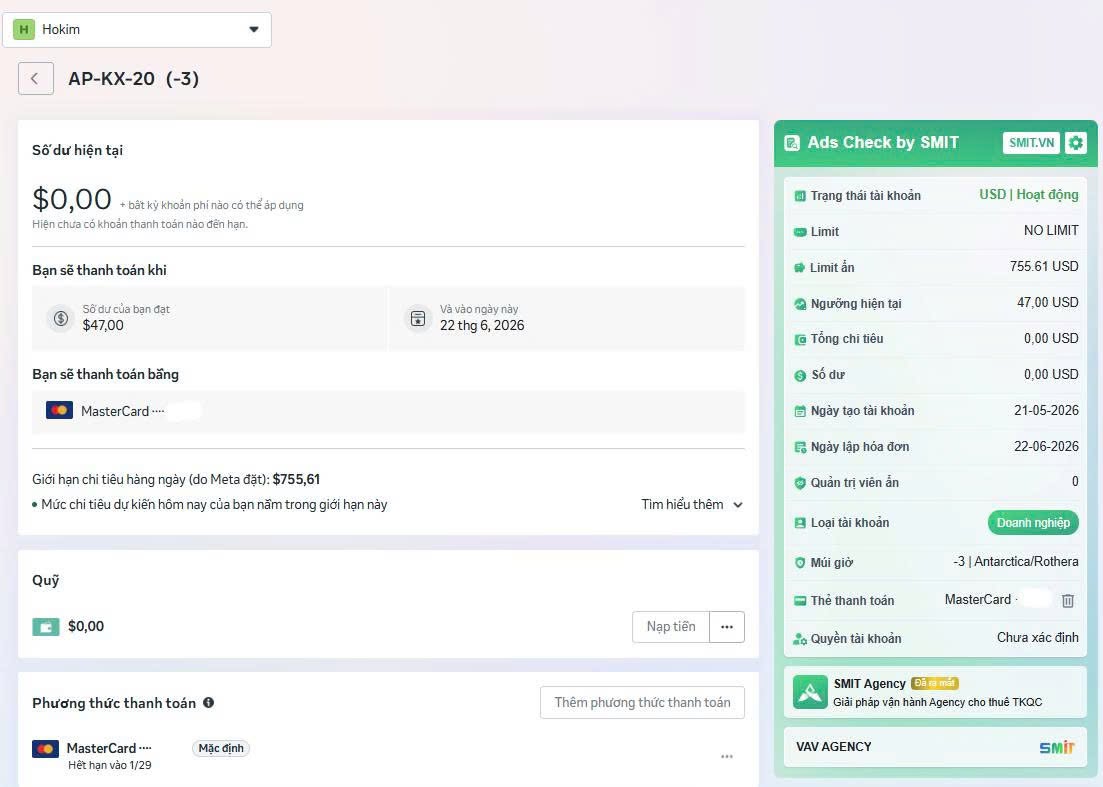Open the SMIT Agency banner
This screenshot has height=787, width=1103.
tap(935, 692)
